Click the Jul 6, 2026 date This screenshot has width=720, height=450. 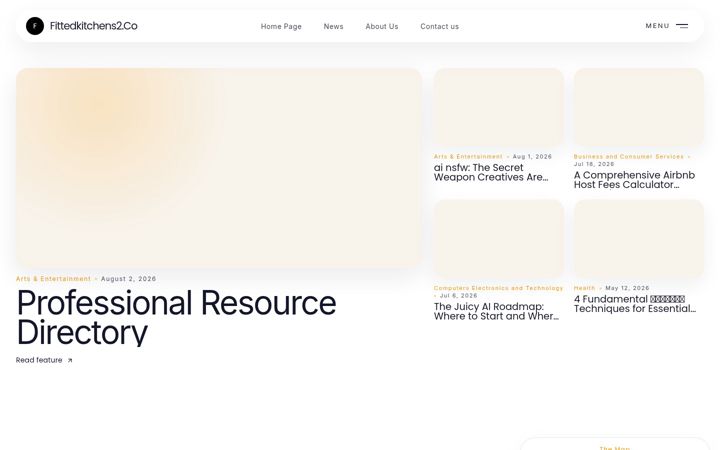pos(459,295)
